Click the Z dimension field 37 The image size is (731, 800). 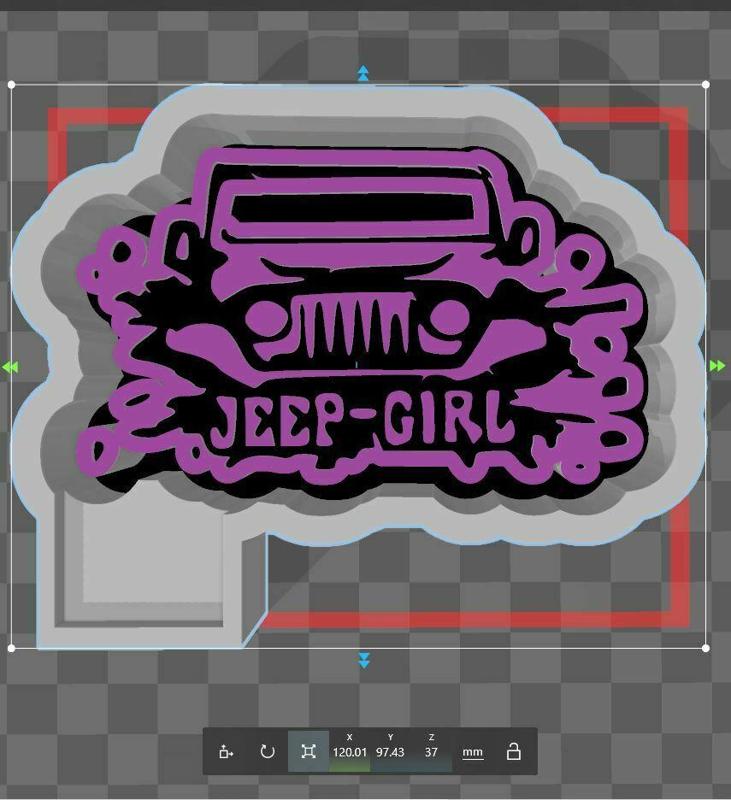pos(431,752)
